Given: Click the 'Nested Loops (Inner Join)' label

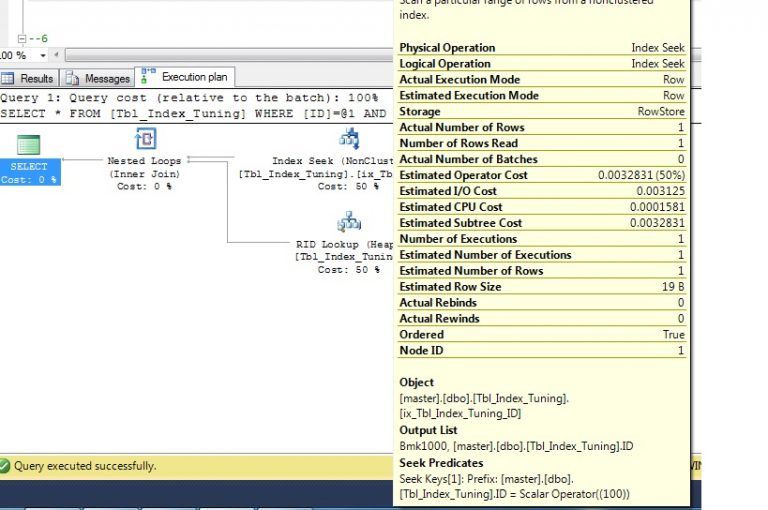Looking at the screenshot, I should 144,167.
